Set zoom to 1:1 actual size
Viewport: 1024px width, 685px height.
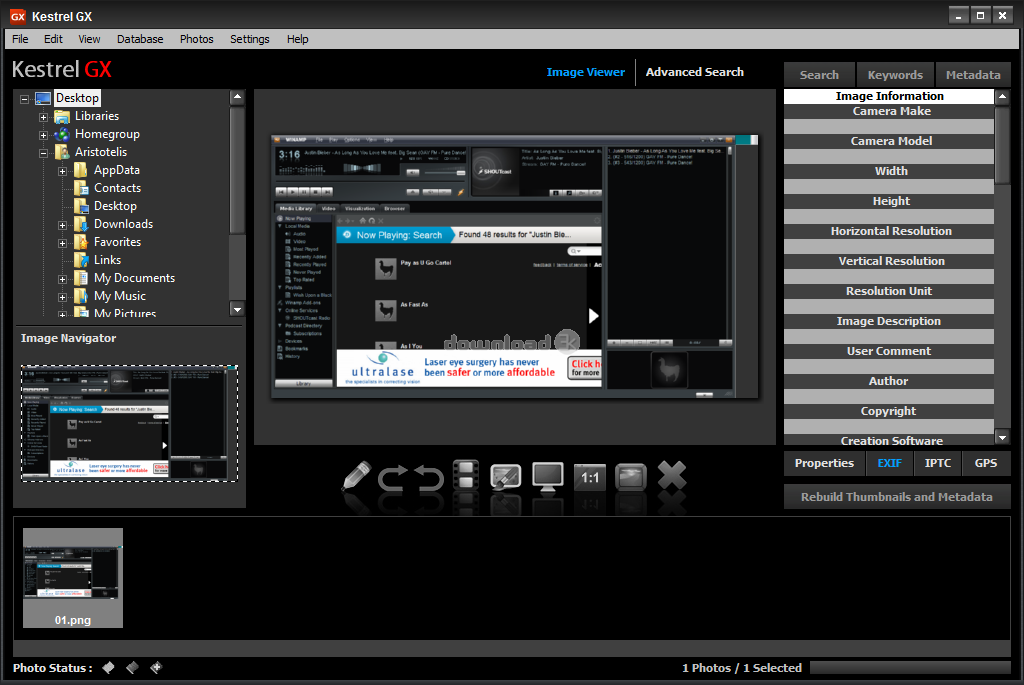pyautogui.click(x=590, y=477)
